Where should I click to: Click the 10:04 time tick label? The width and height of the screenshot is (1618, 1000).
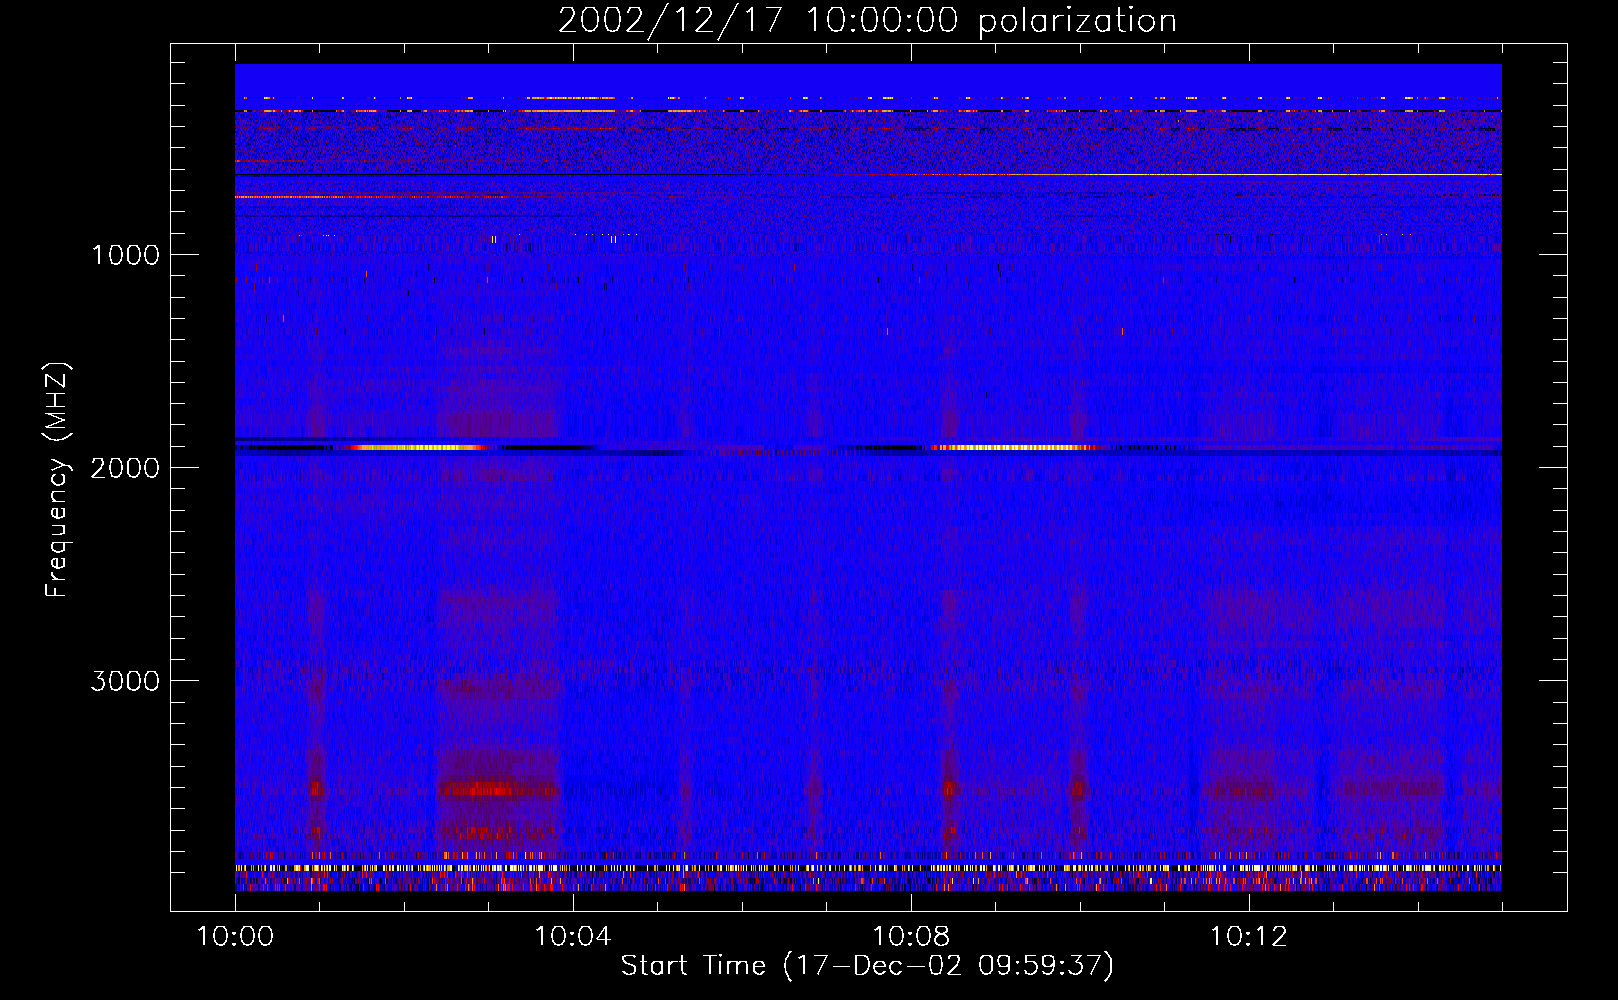573,937
